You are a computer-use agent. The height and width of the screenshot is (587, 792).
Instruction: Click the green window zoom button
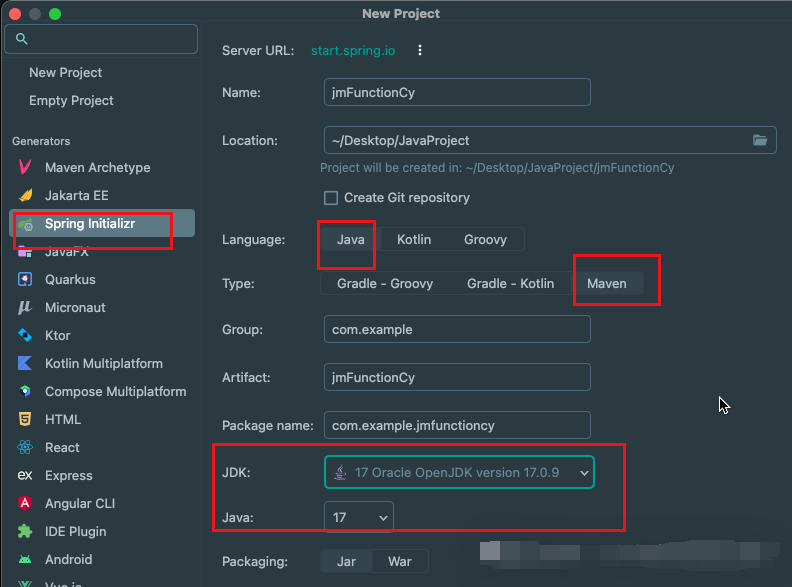(x=55, y=14)
